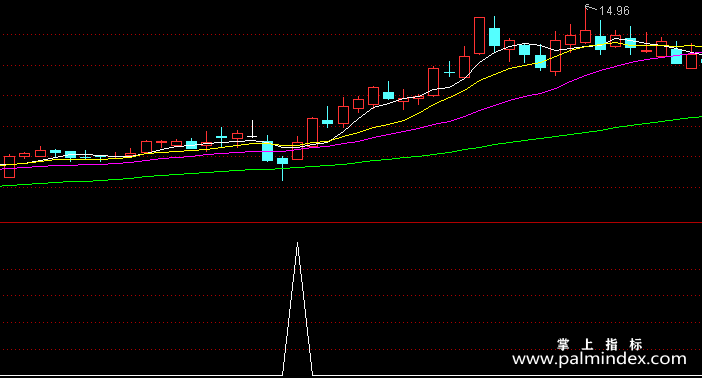Open the www.palmindex.com watermark link
Viewport: 702px width, 378px height.
599,358
